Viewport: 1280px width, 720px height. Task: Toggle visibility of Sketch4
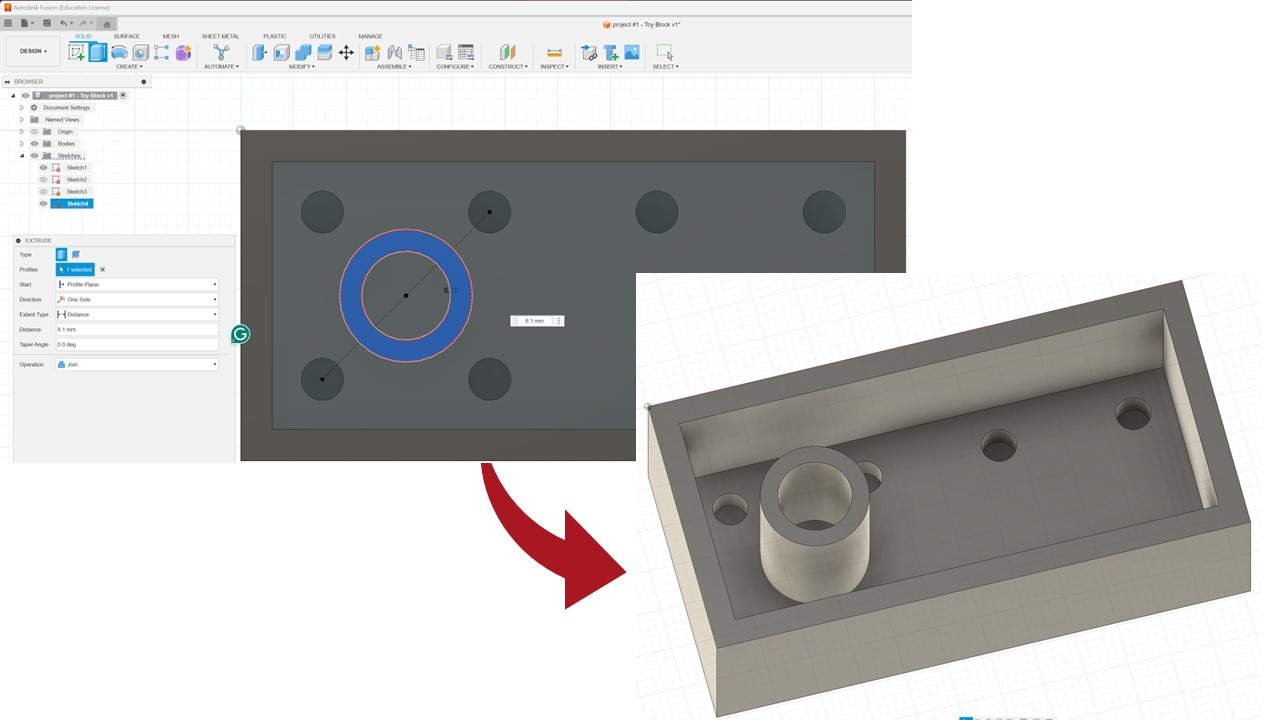43,204
